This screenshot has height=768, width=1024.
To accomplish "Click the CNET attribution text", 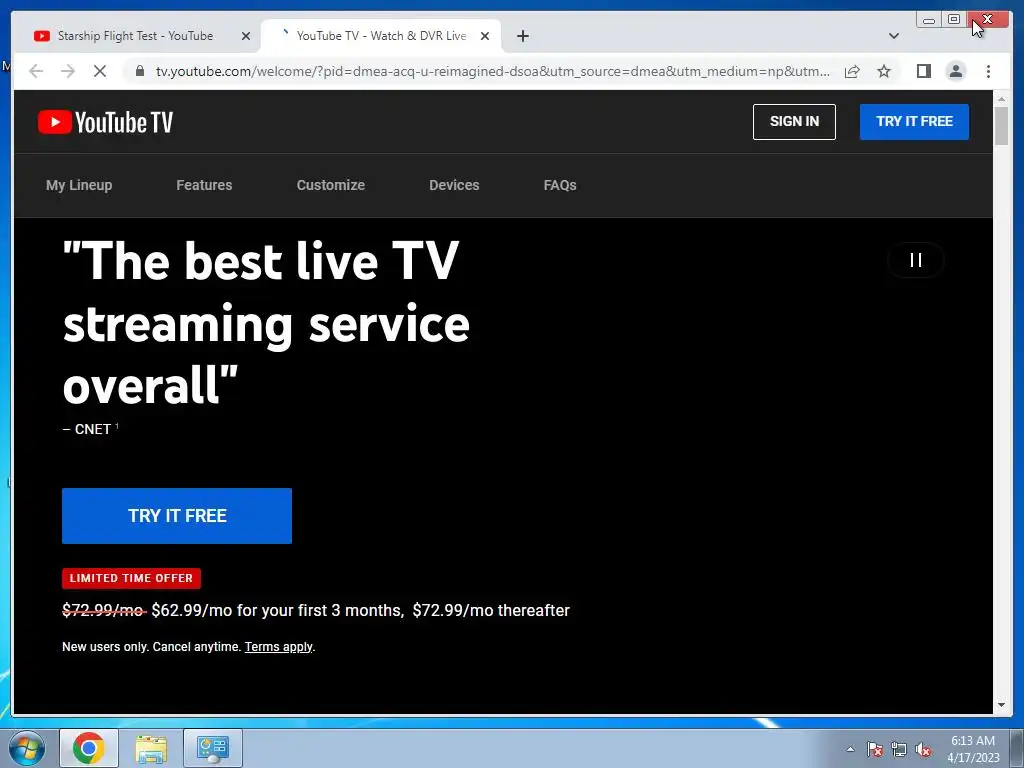I will tap(90, 429).
